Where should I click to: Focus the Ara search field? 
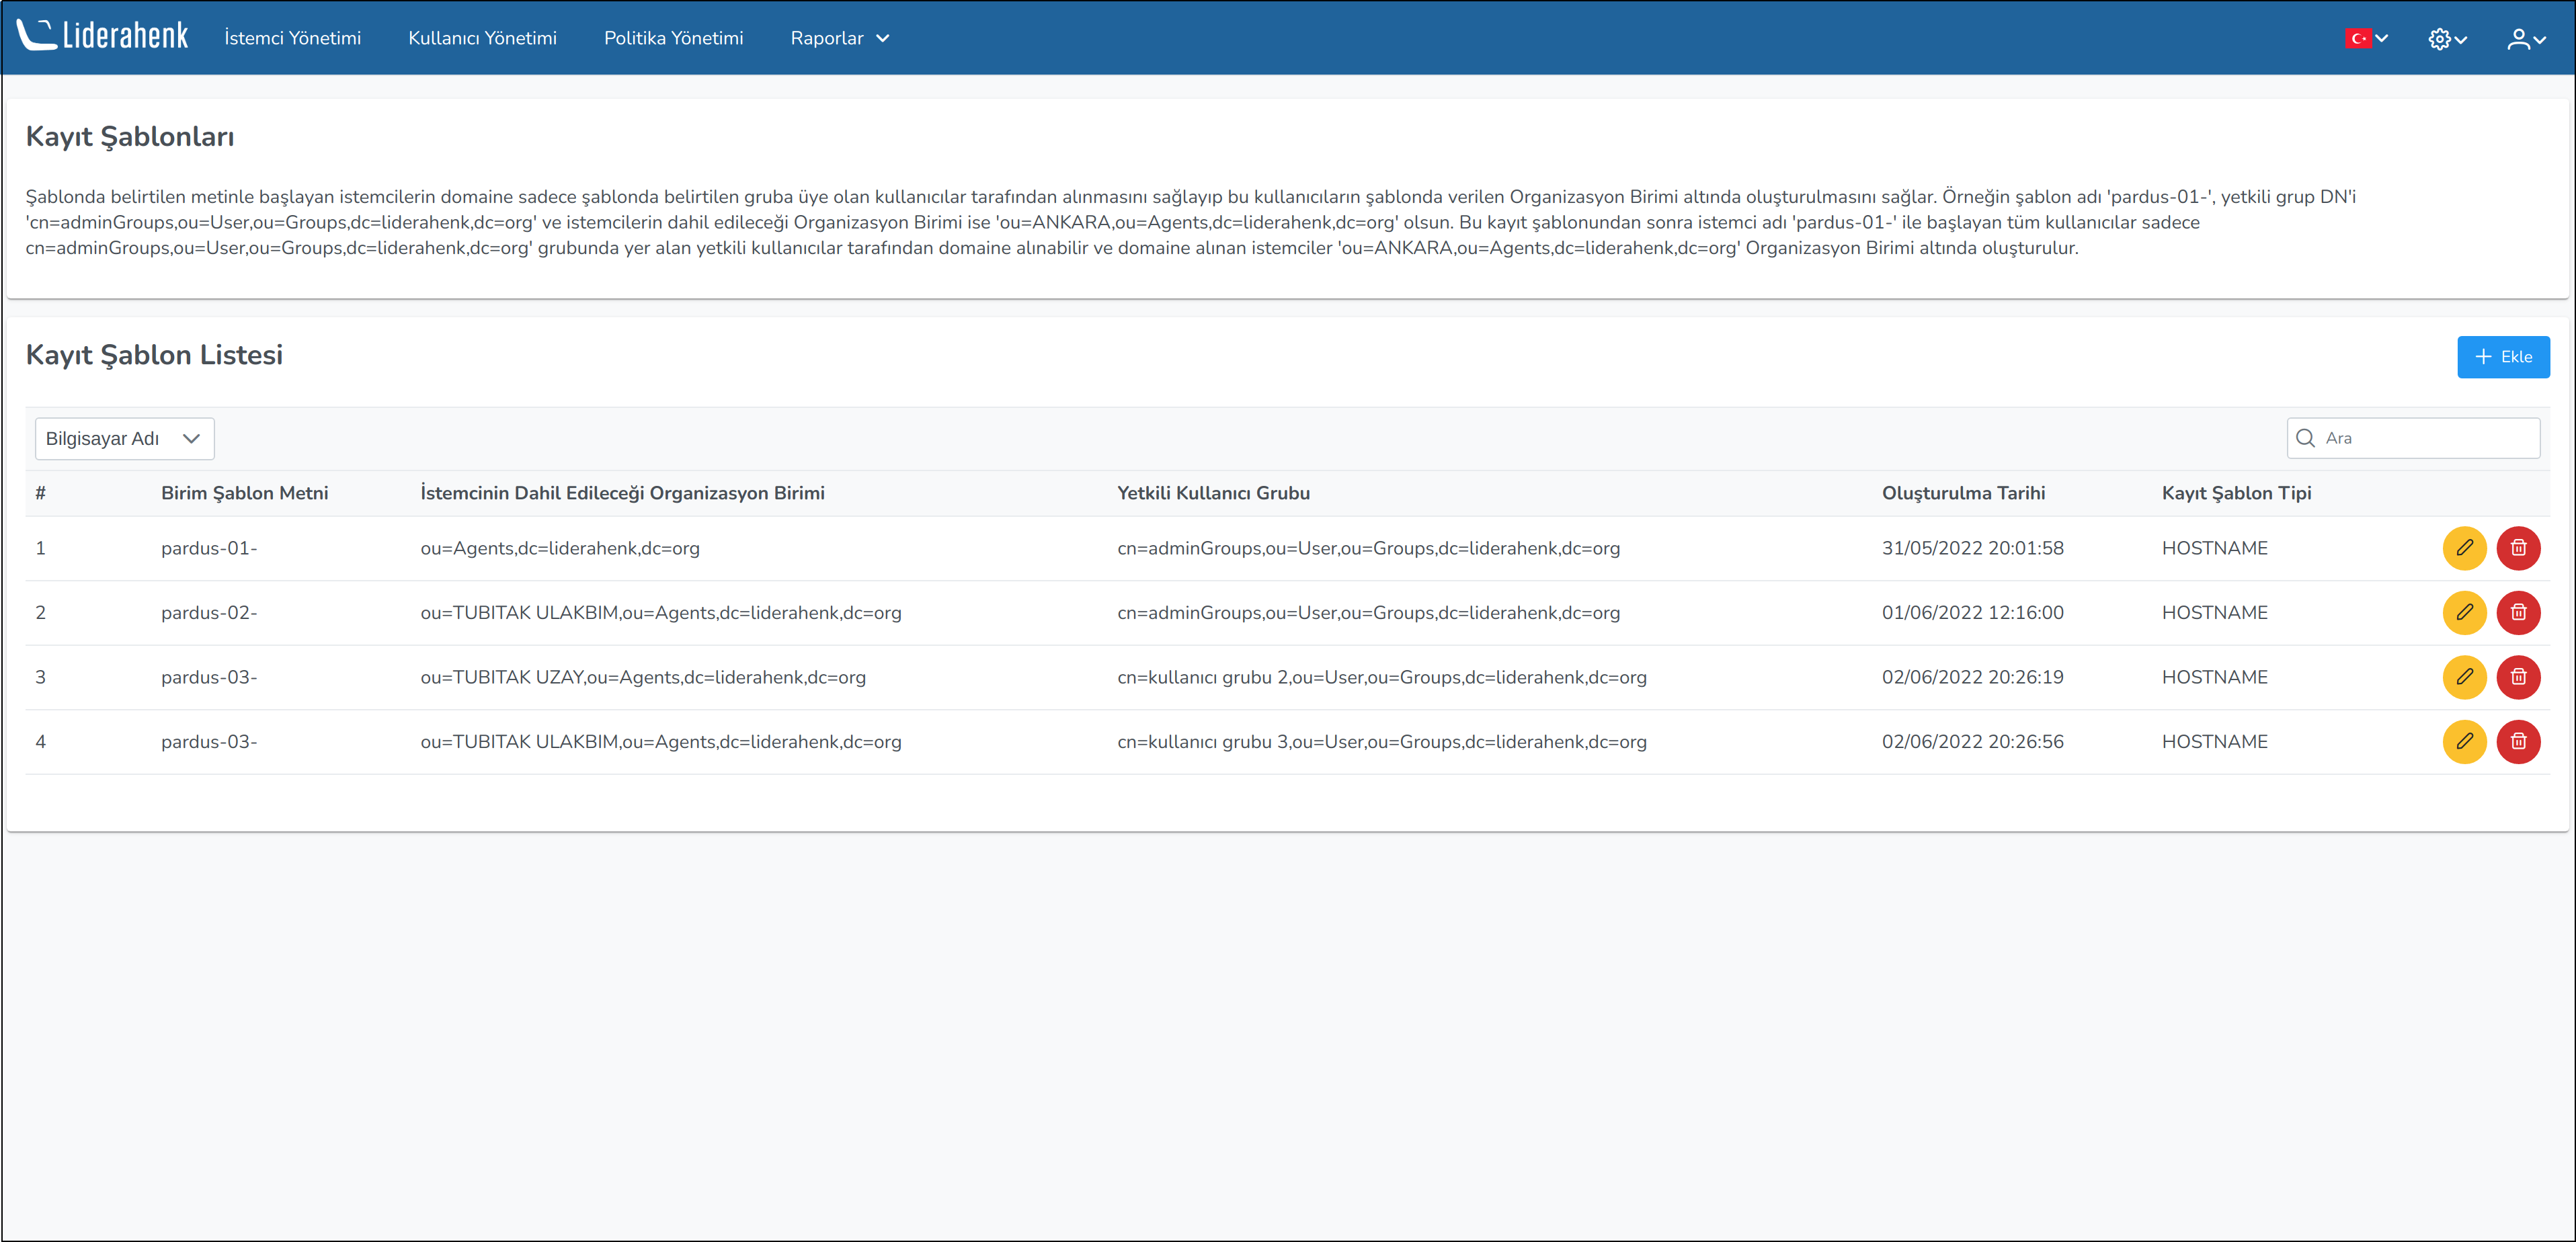click(x=2425, y=438)
